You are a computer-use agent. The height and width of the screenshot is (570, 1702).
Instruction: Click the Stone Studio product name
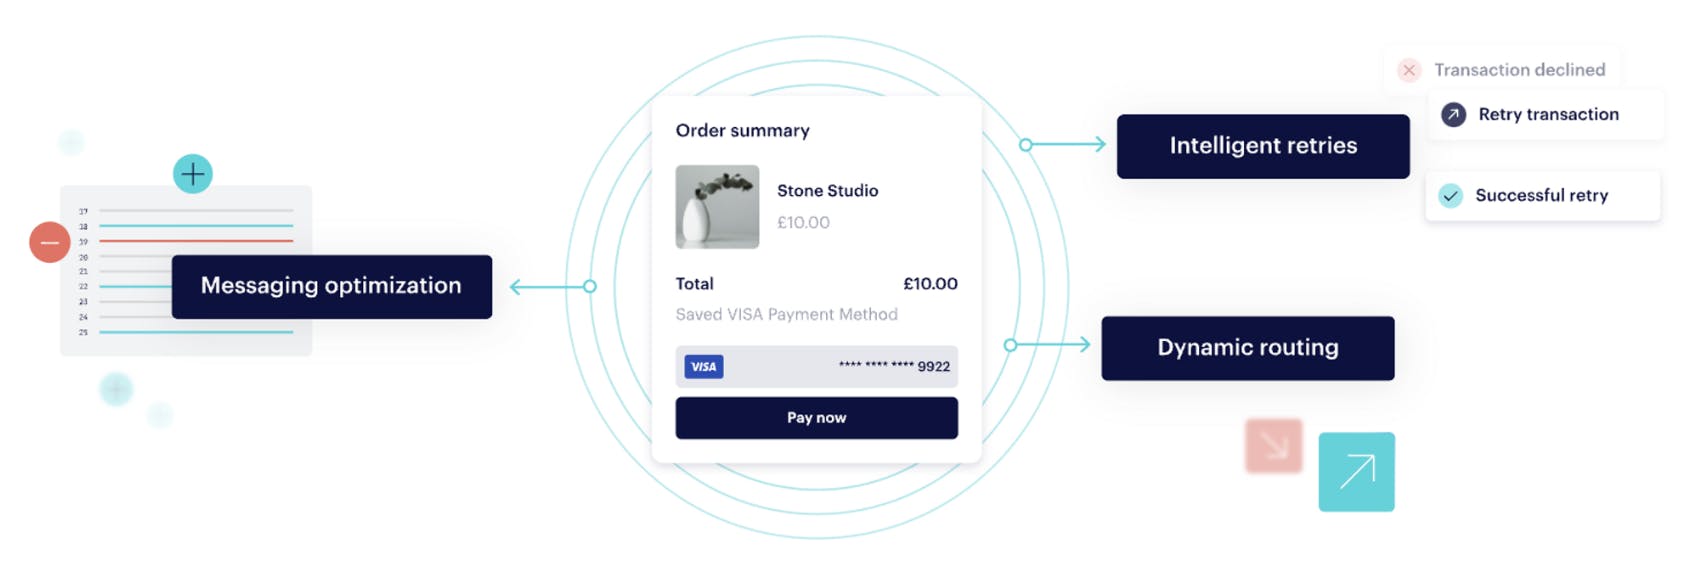tap(827, 191)
